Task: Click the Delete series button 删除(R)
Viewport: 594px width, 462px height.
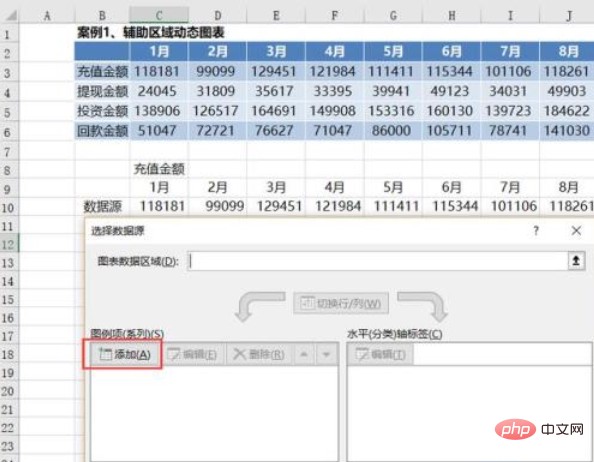Action: [x=259, y=354]
